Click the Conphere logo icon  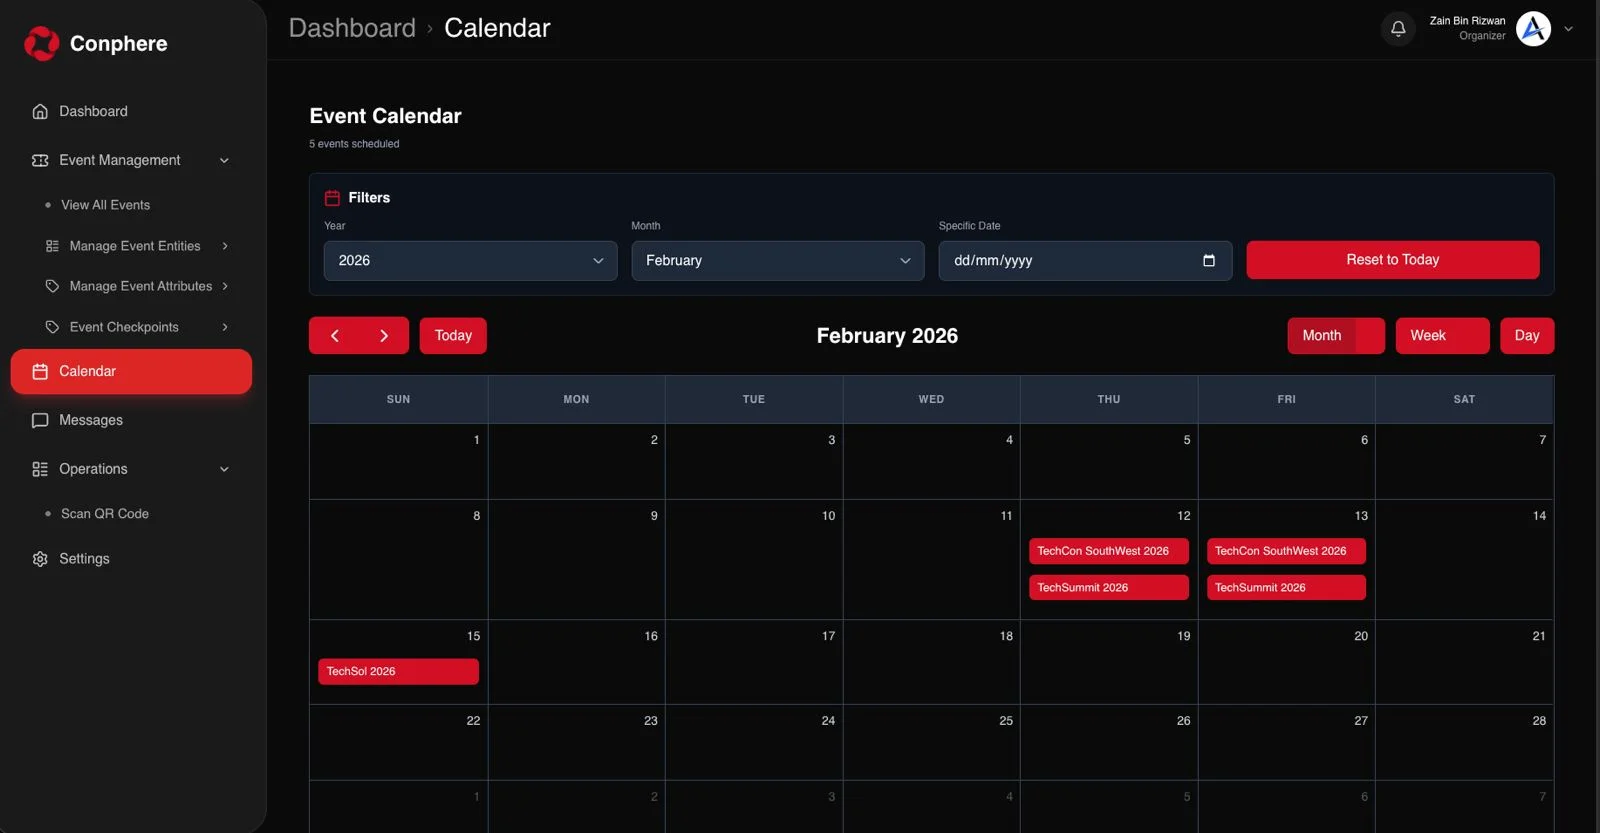click(42, 43)
